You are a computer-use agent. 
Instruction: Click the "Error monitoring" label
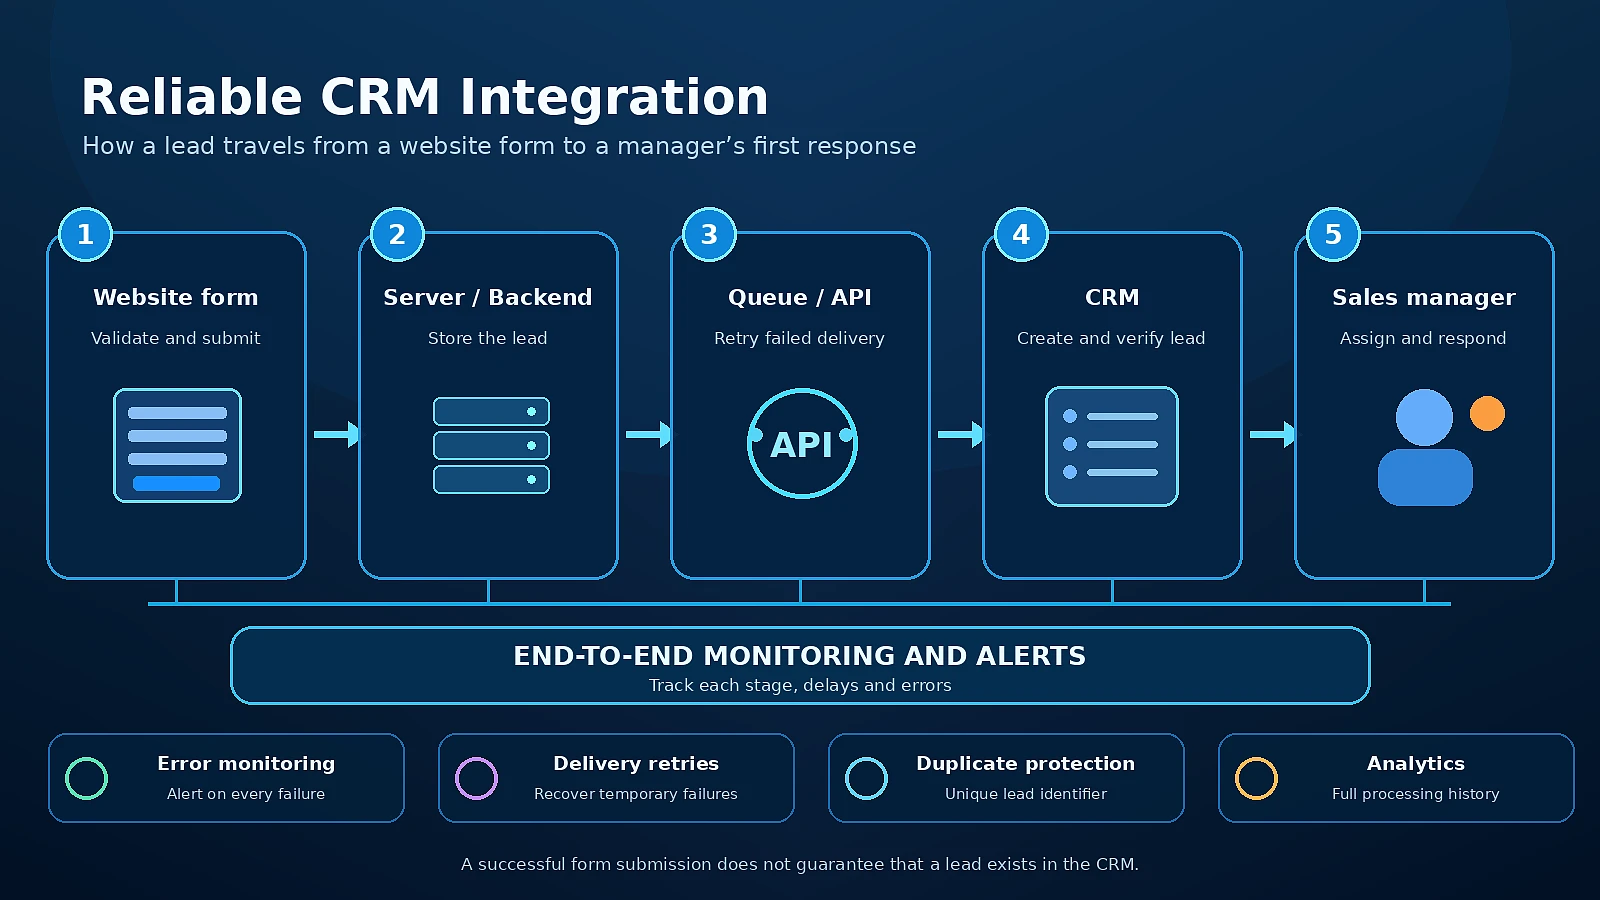[x=246, y=763]
